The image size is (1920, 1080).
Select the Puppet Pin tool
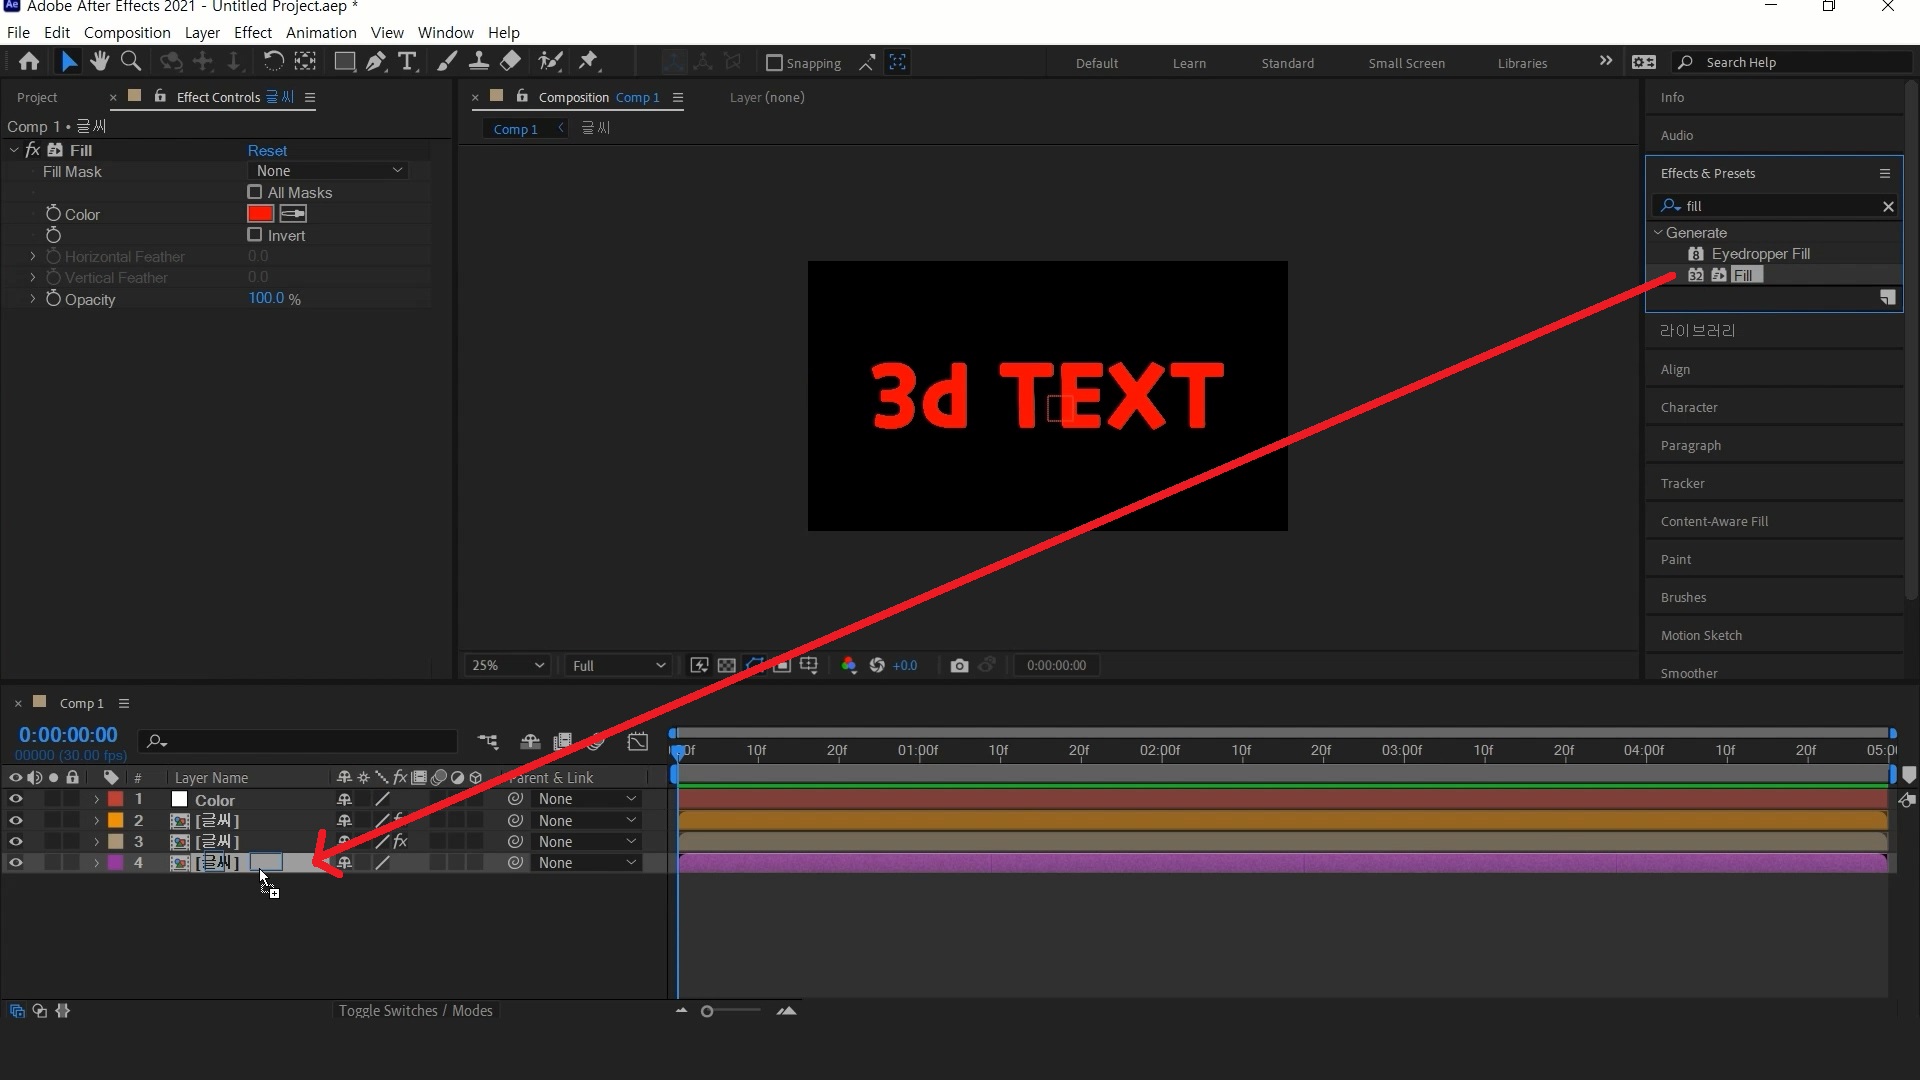point(588,62)
